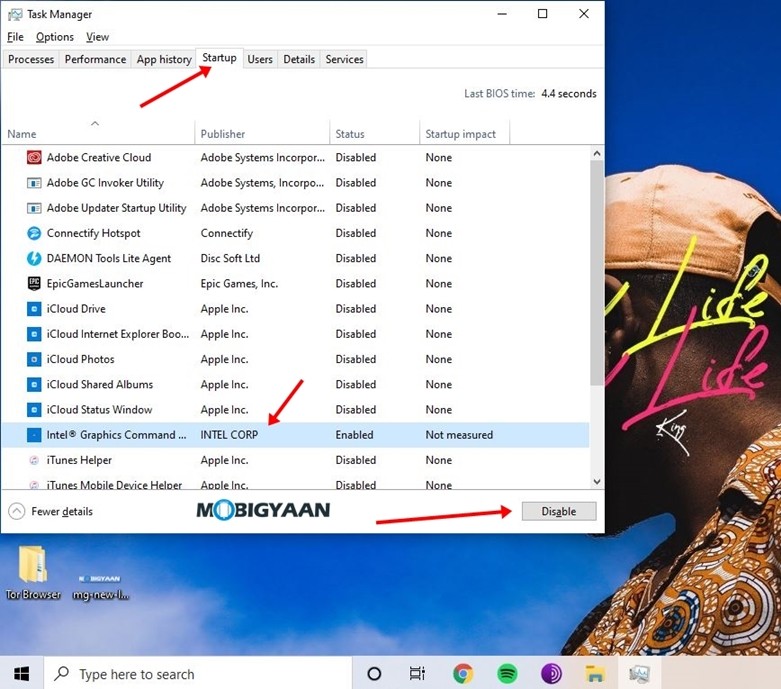The image size is (781, 689).
Task: Click Disabled status of Adobe Creative Cloud
Action: click(356, 157)
